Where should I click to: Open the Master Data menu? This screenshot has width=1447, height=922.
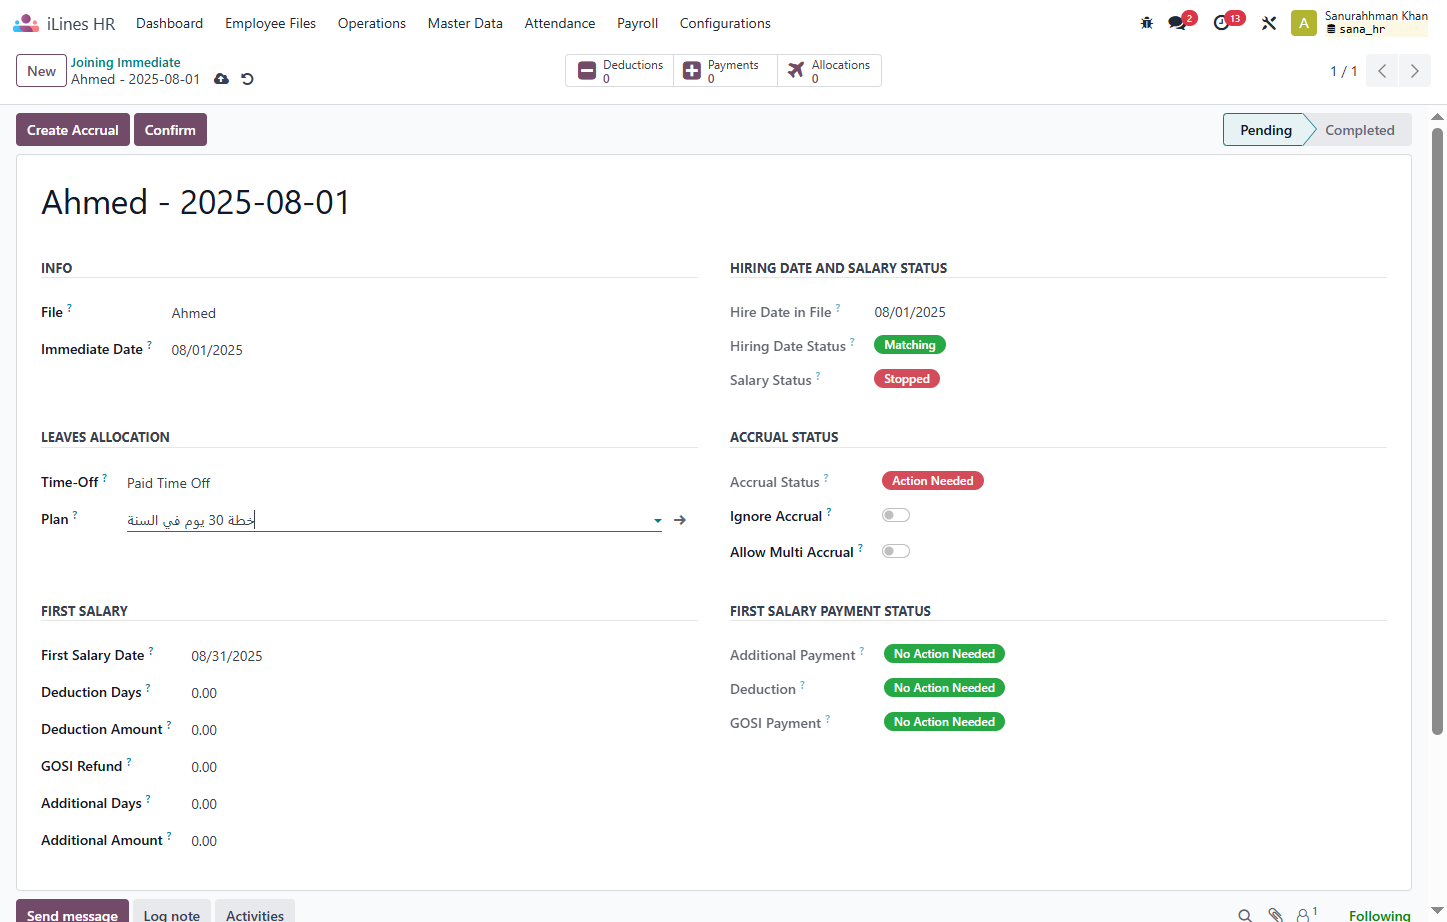pos(465,23)
